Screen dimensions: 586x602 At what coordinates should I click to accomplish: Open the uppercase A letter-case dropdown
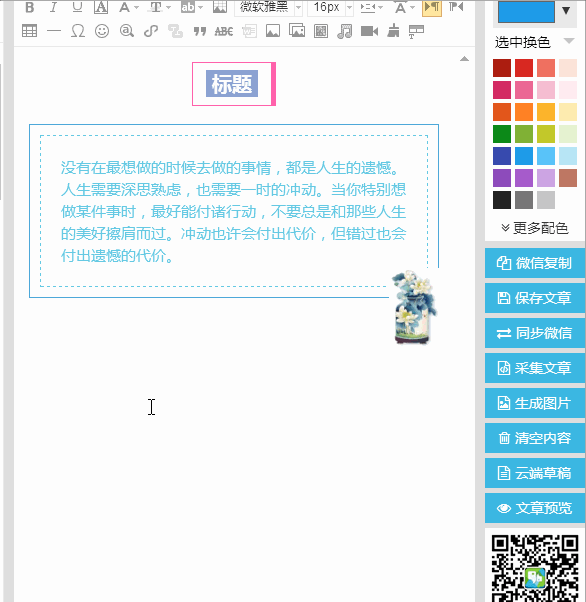[412, 7]
